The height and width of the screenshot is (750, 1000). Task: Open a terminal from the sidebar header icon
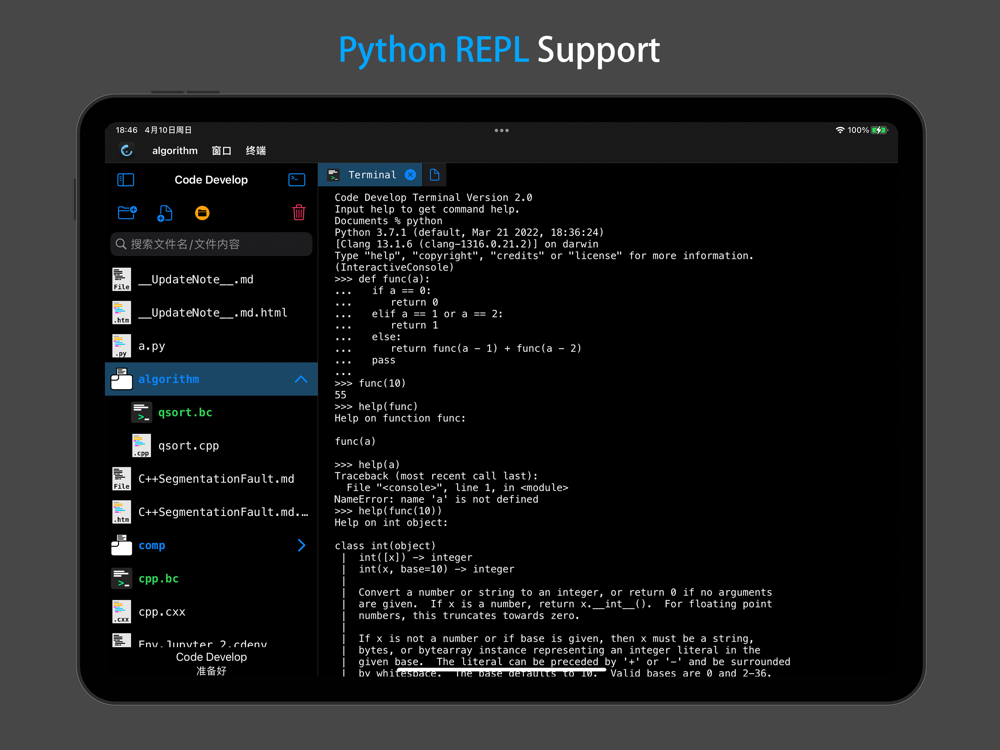pyautogui.click(x=297, y=180)
